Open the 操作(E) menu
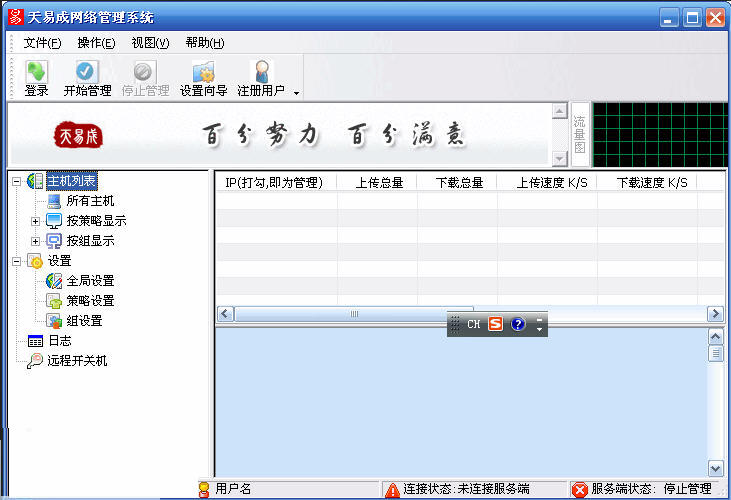This screenshot has height=500, width=731. coord(96,43)
